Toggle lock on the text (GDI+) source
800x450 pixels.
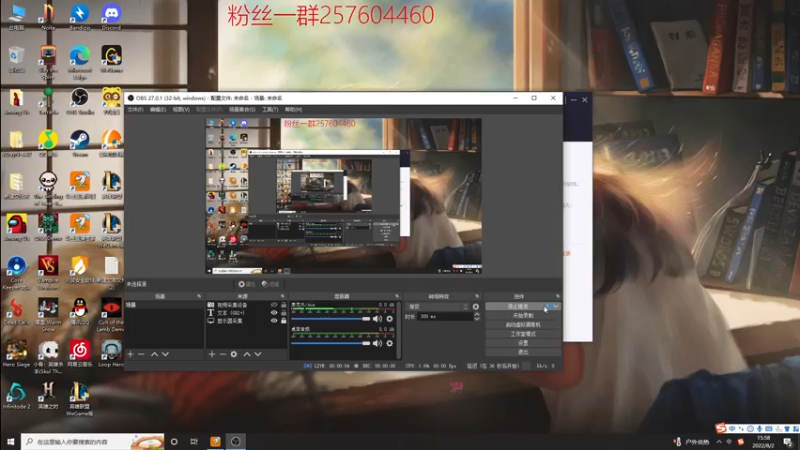[284, 313]
